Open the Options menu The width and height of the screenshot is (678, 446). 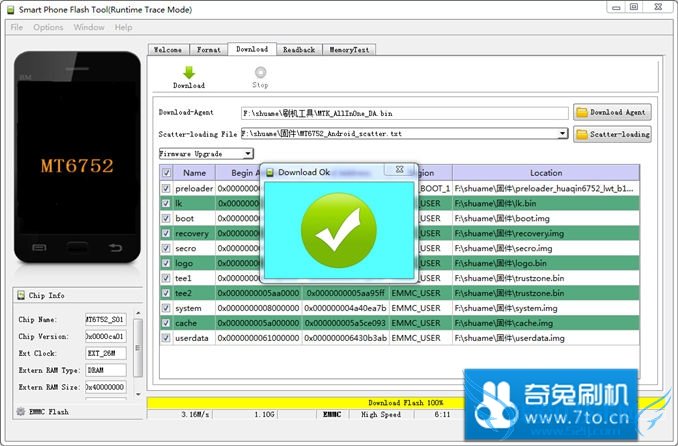click(x=48, y=27)
